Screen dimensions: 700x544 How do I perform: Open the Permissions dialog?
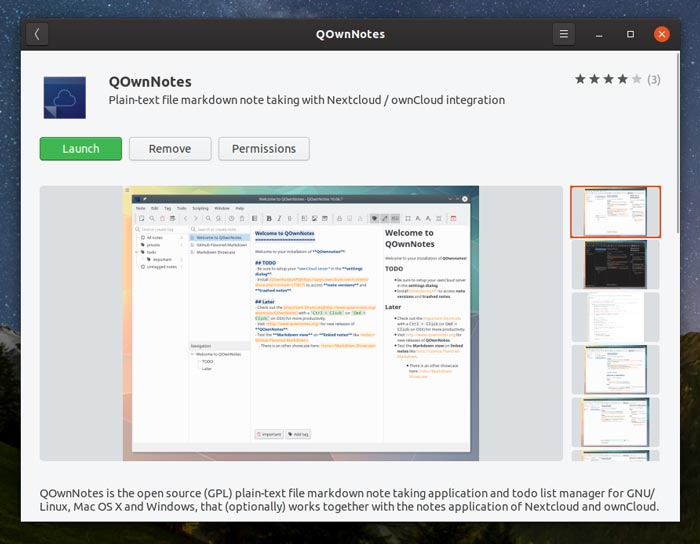(264, 149)
